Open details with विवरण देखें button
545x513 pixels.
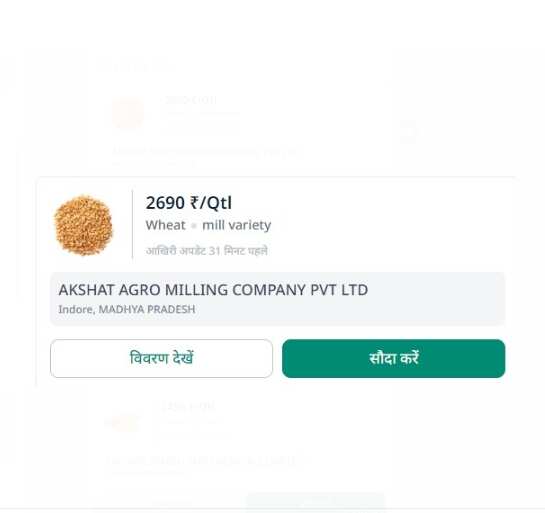161,358
